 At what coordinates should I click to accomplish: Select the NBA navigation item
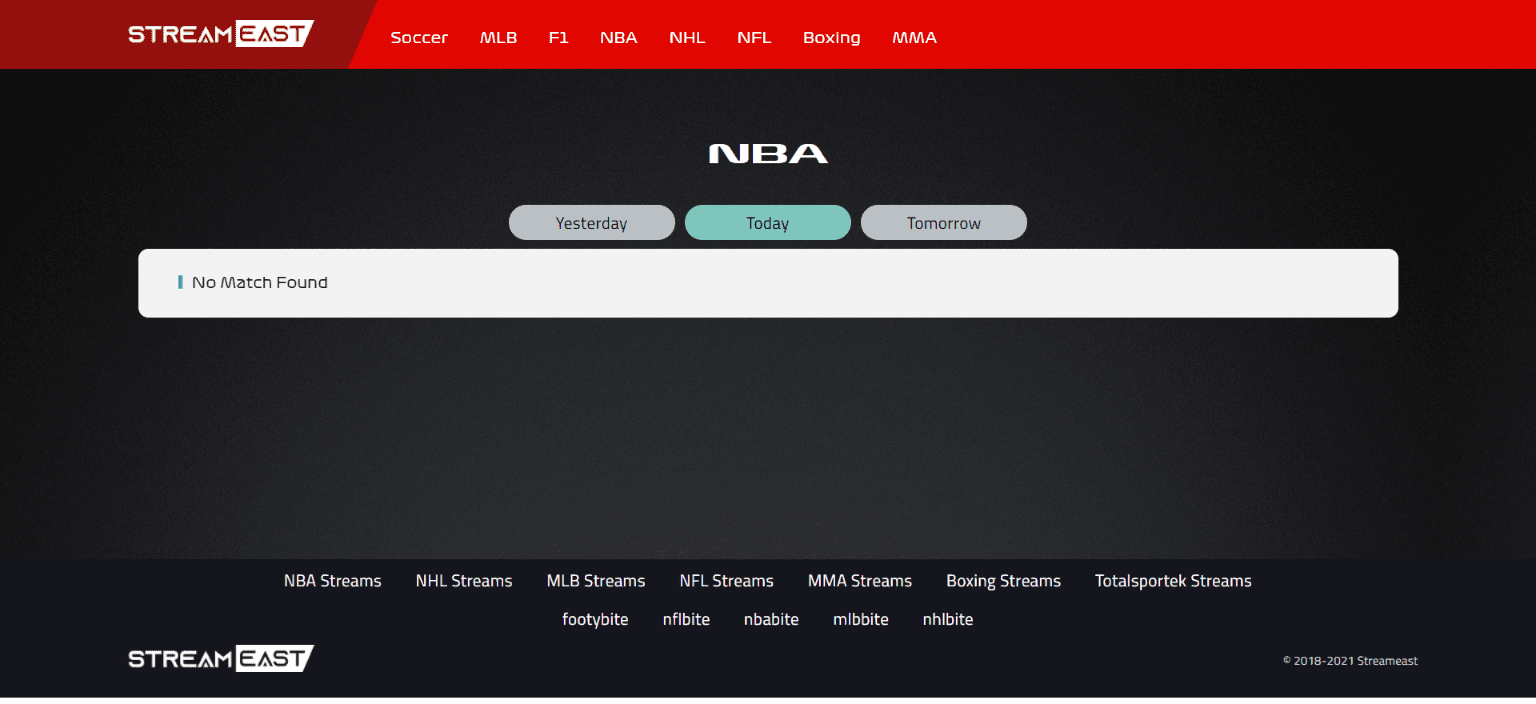(x=618, y=37)
